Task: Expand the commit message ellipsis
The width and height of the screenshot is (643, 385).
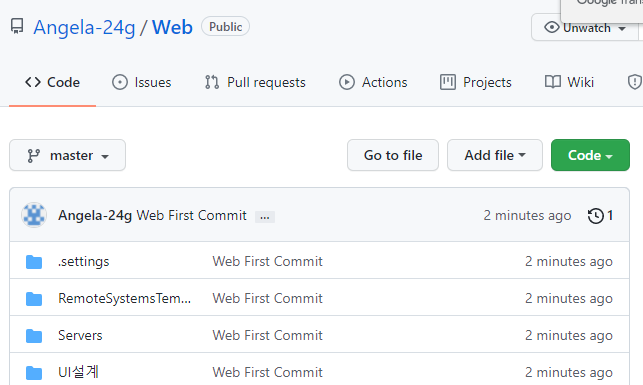Action: click(x=265, y=216)
